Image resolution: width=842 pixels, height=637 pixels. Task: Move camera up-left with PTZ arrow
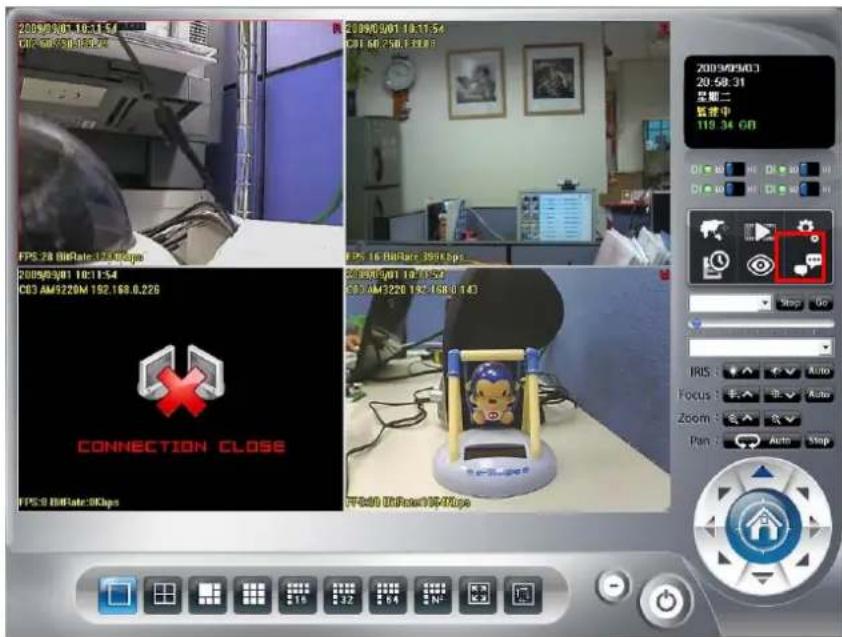pos(724,491)
